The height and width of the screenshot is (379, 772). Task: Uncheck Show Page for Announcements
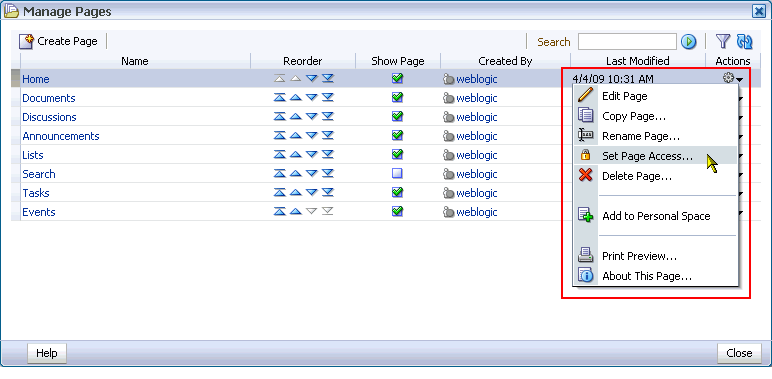397,135
